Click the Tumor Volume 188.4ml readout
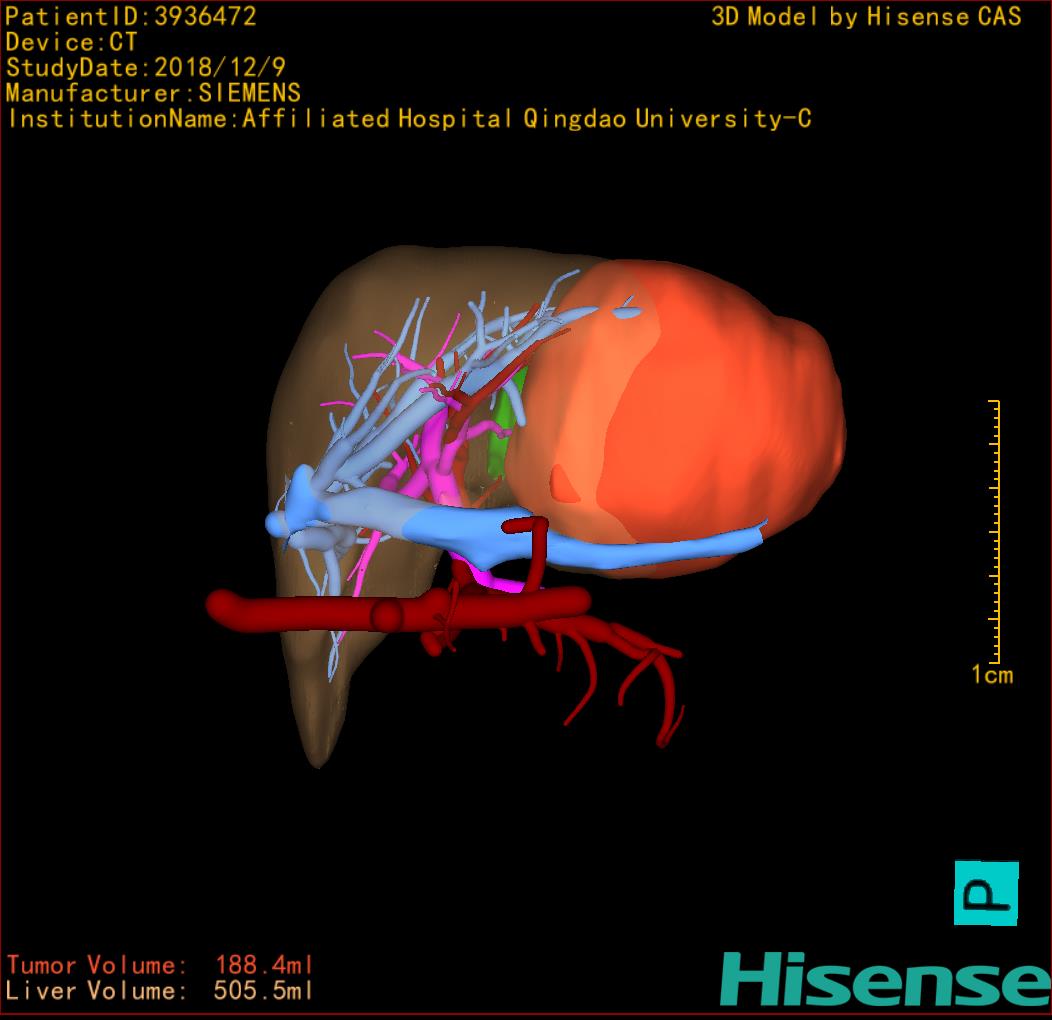The width and height of the screenshot is (1052, 1020). 160,965
